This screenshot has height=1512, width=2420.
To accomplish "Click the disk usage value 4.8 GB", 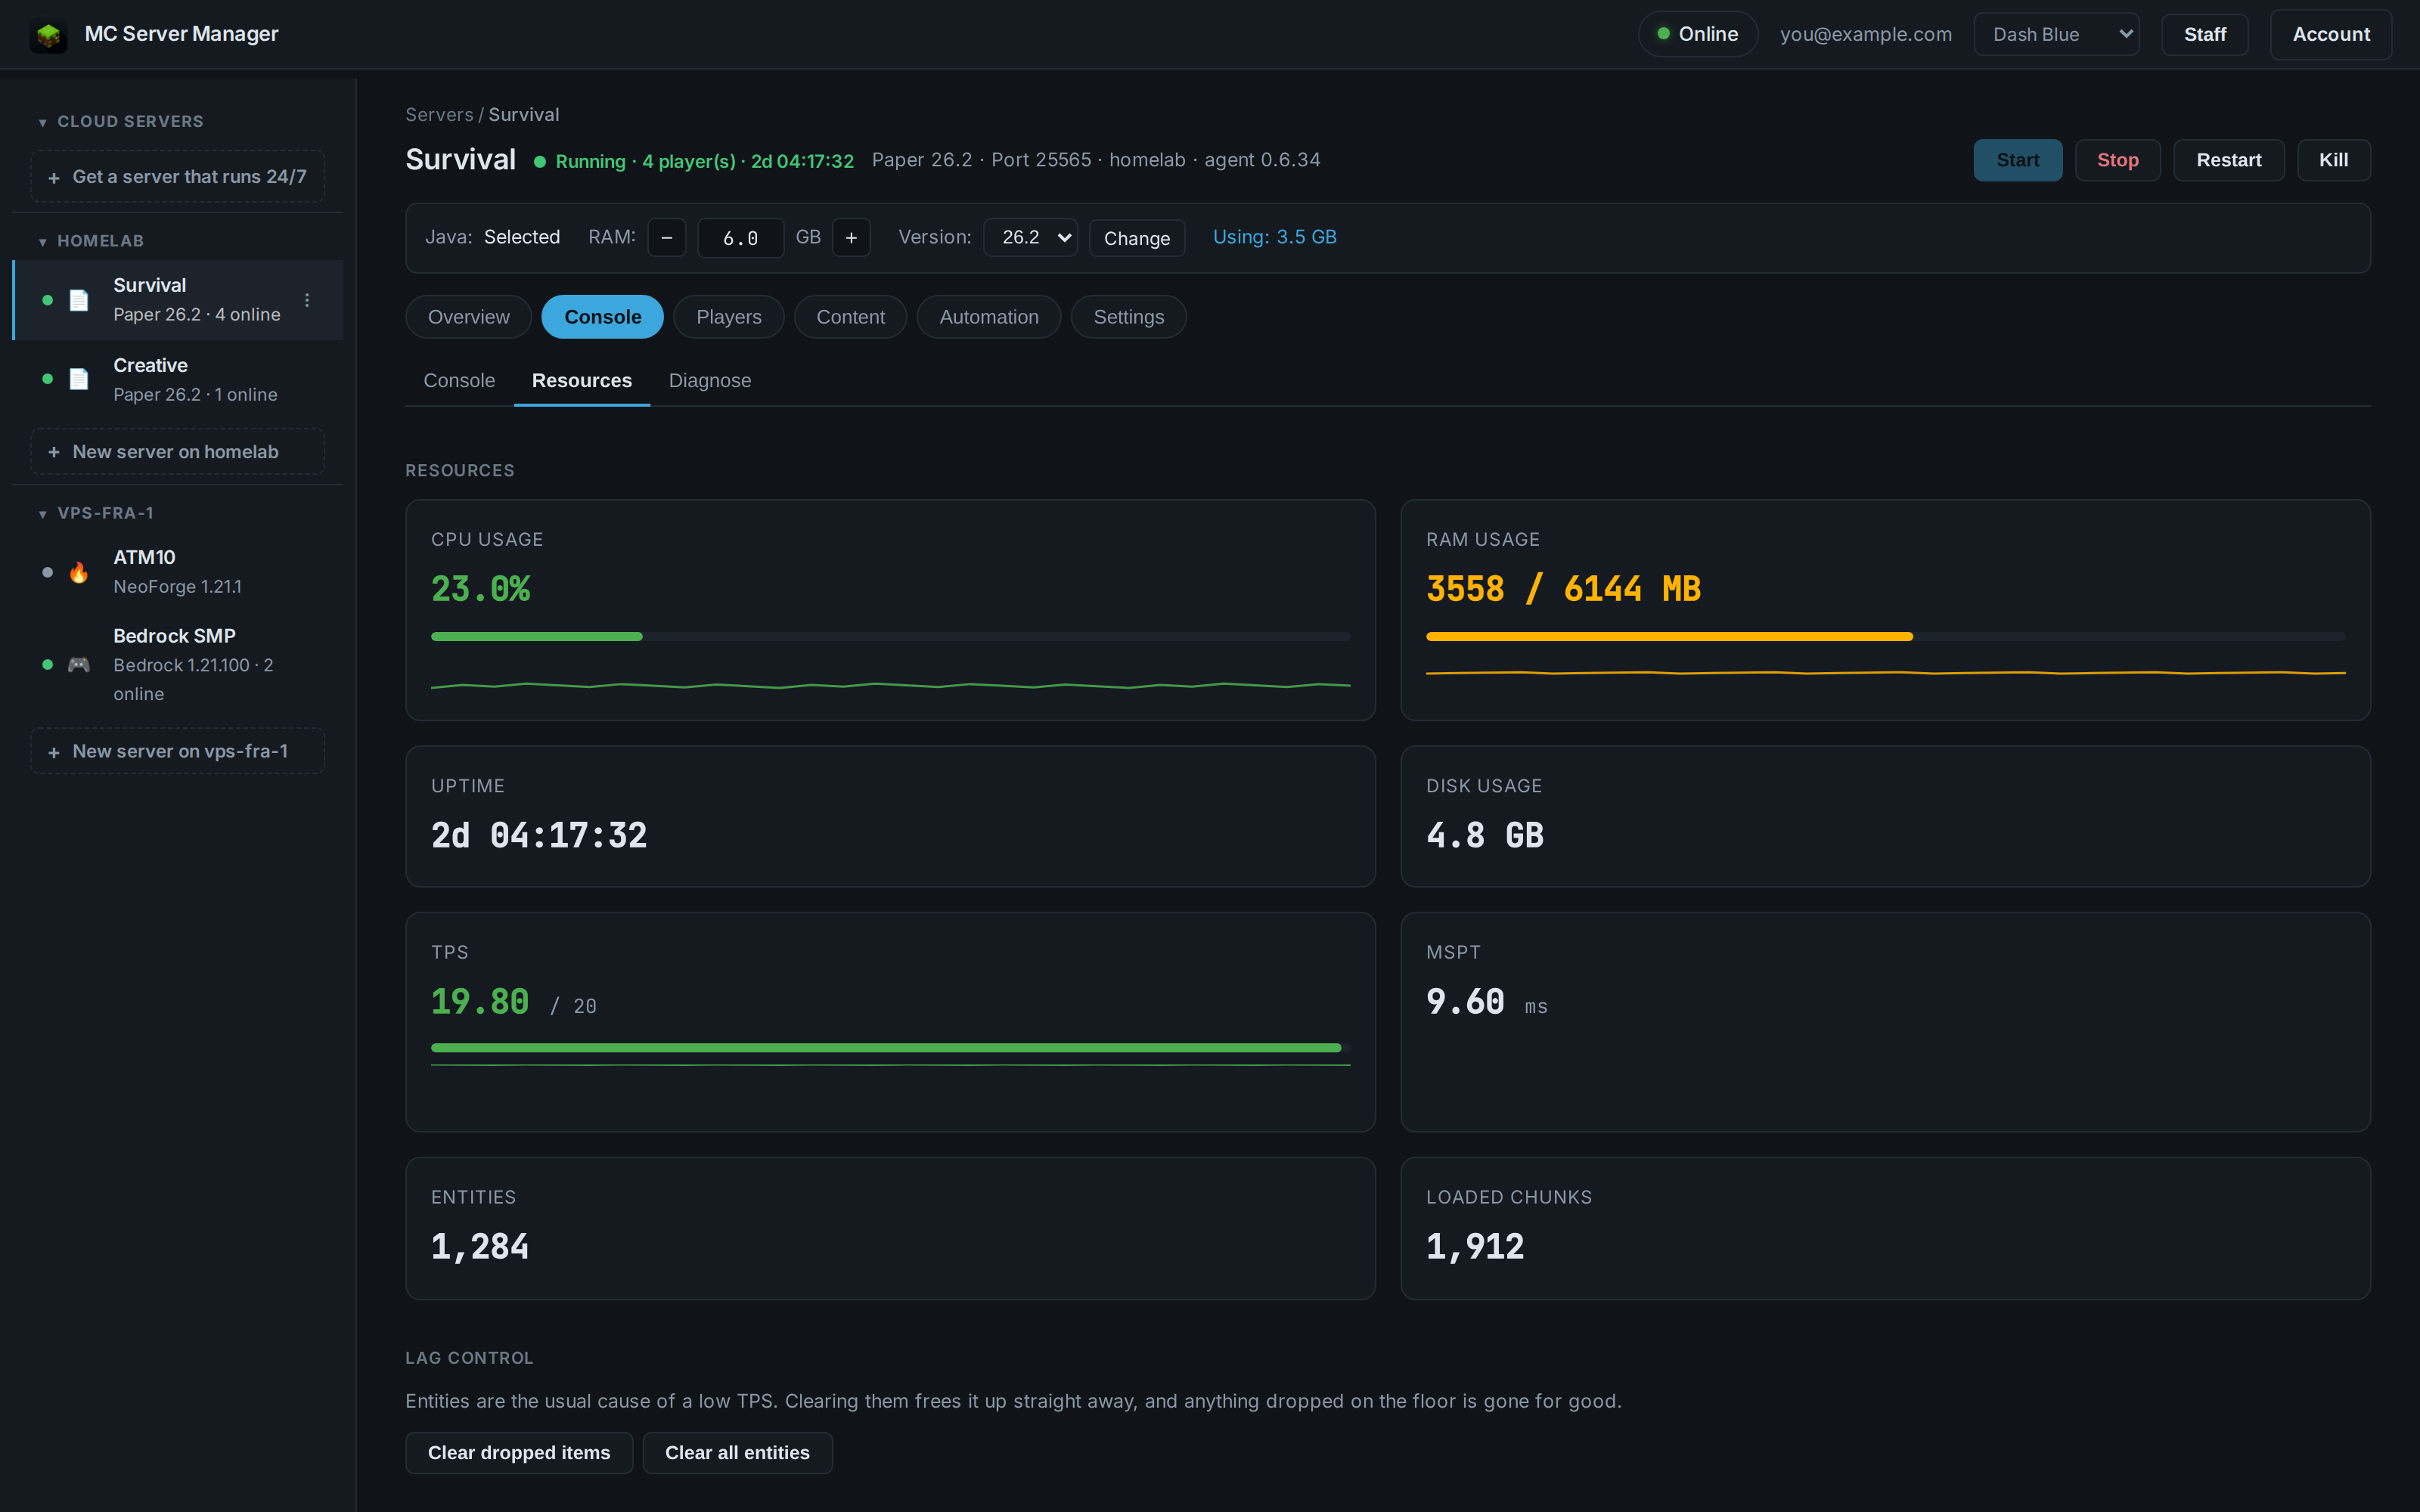I will (1485, 836).
